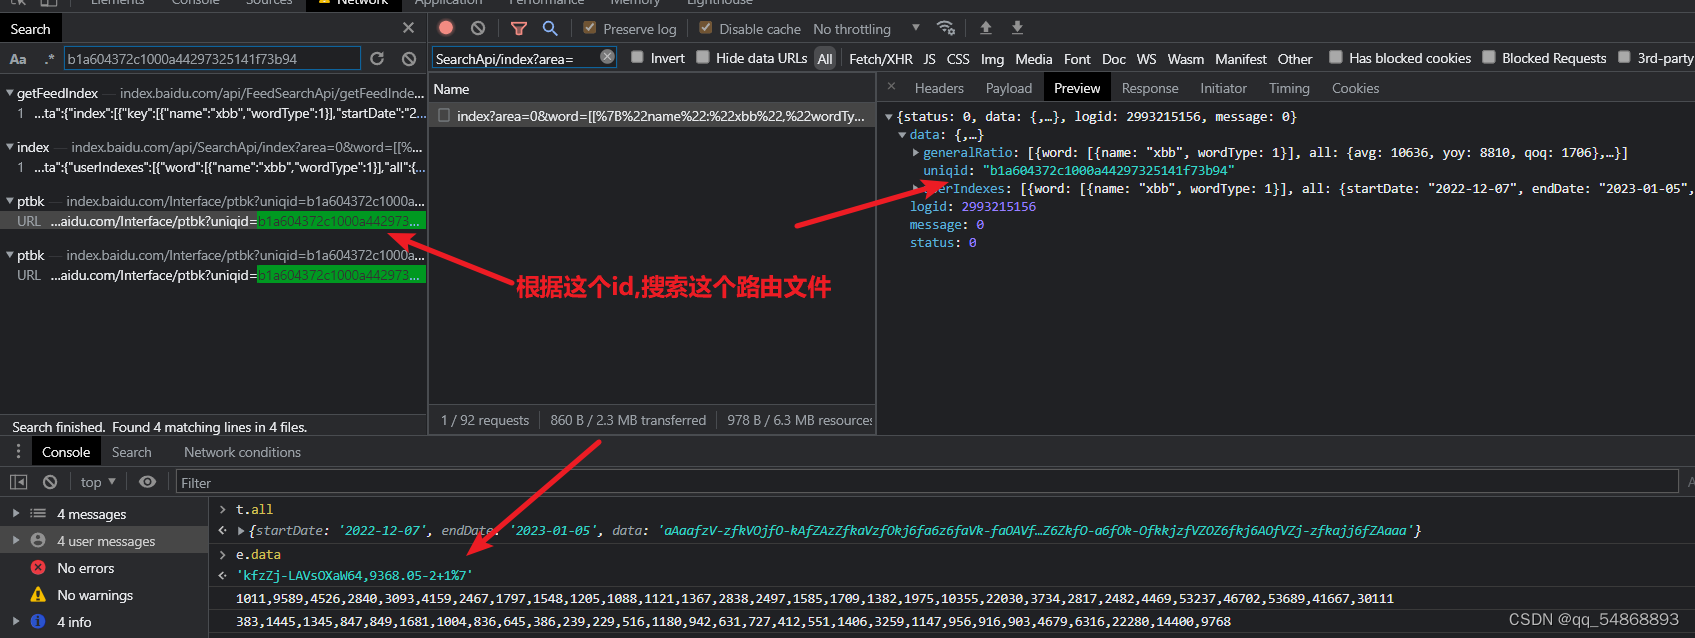Enable the Invert filter checkbox
Screen dimensions: 1695x638
coord(637,57)
